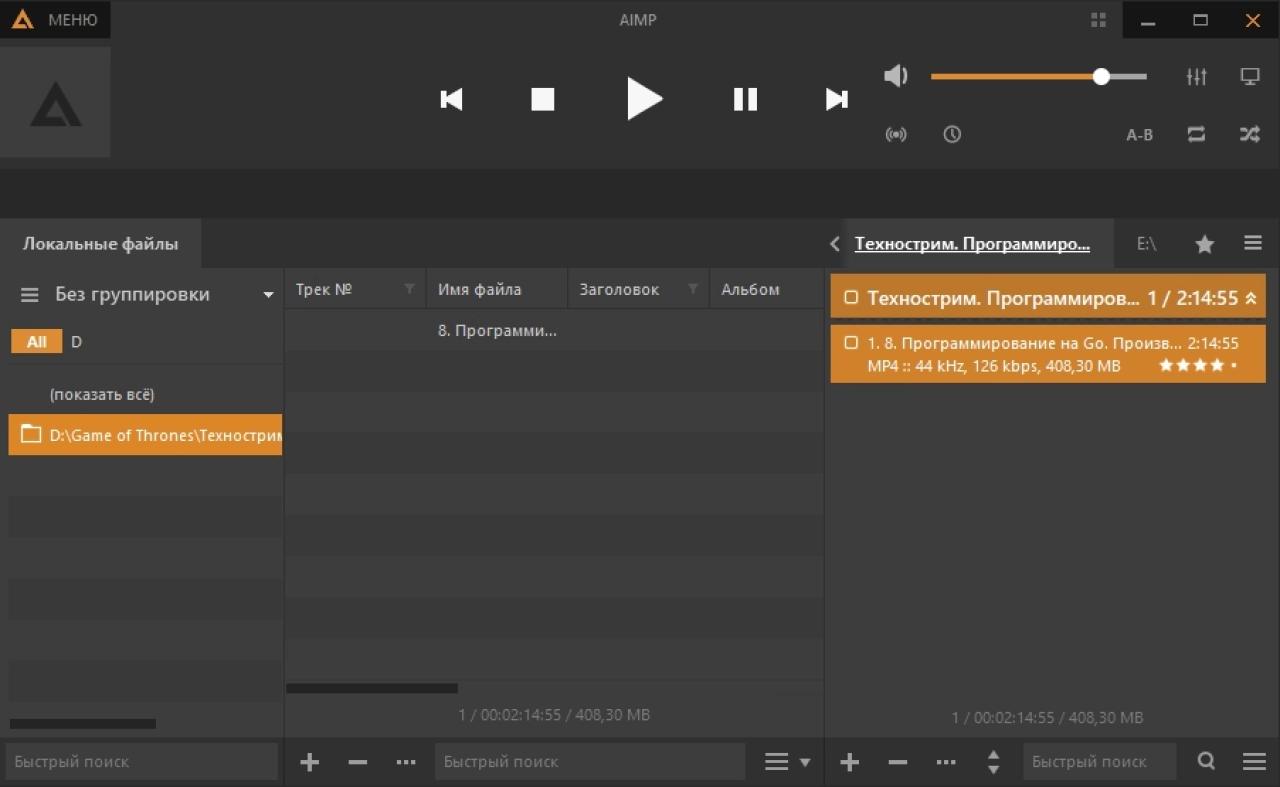
Task: Click the middle Быстрый поиск field
Action: point(590,761)
